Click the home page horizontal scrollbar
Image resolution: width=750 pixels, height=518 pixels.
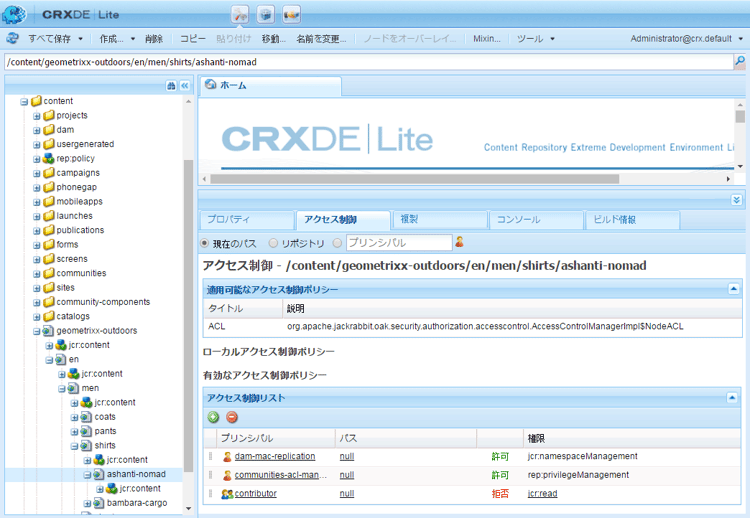pyautogui.click(x=414, y=179)
